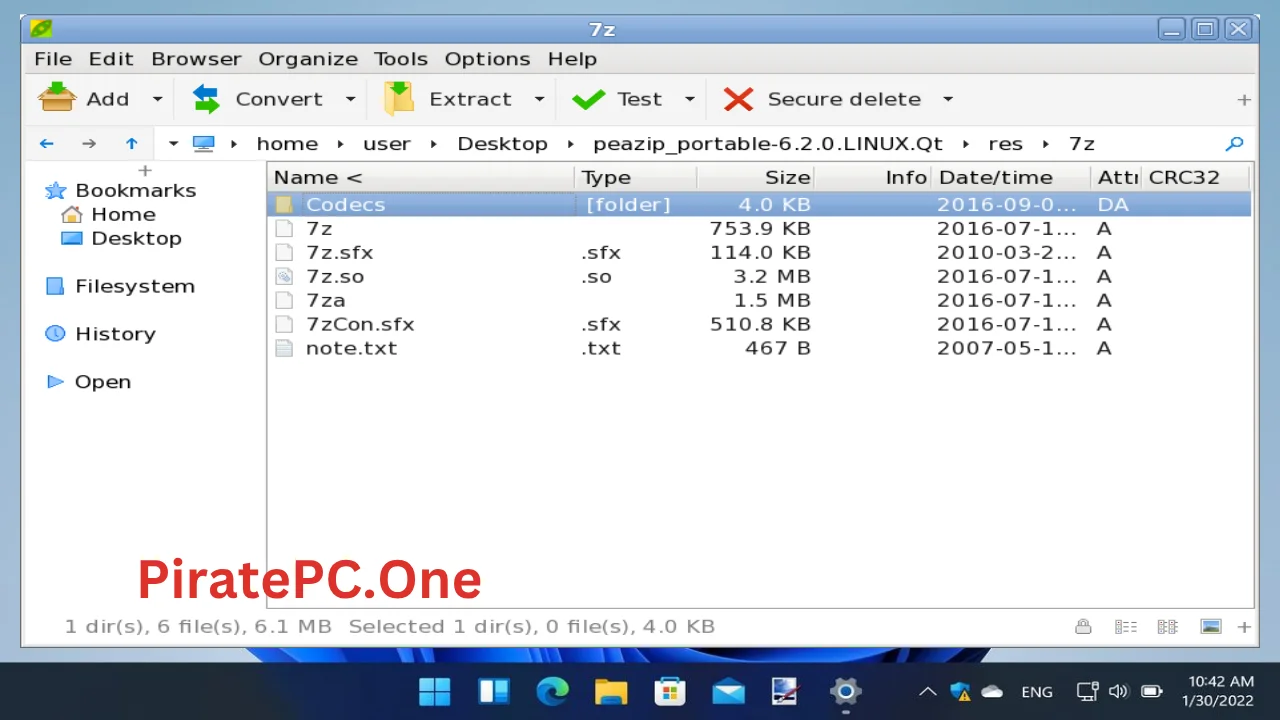Click the Extract toolbar icon

(399, 98)
